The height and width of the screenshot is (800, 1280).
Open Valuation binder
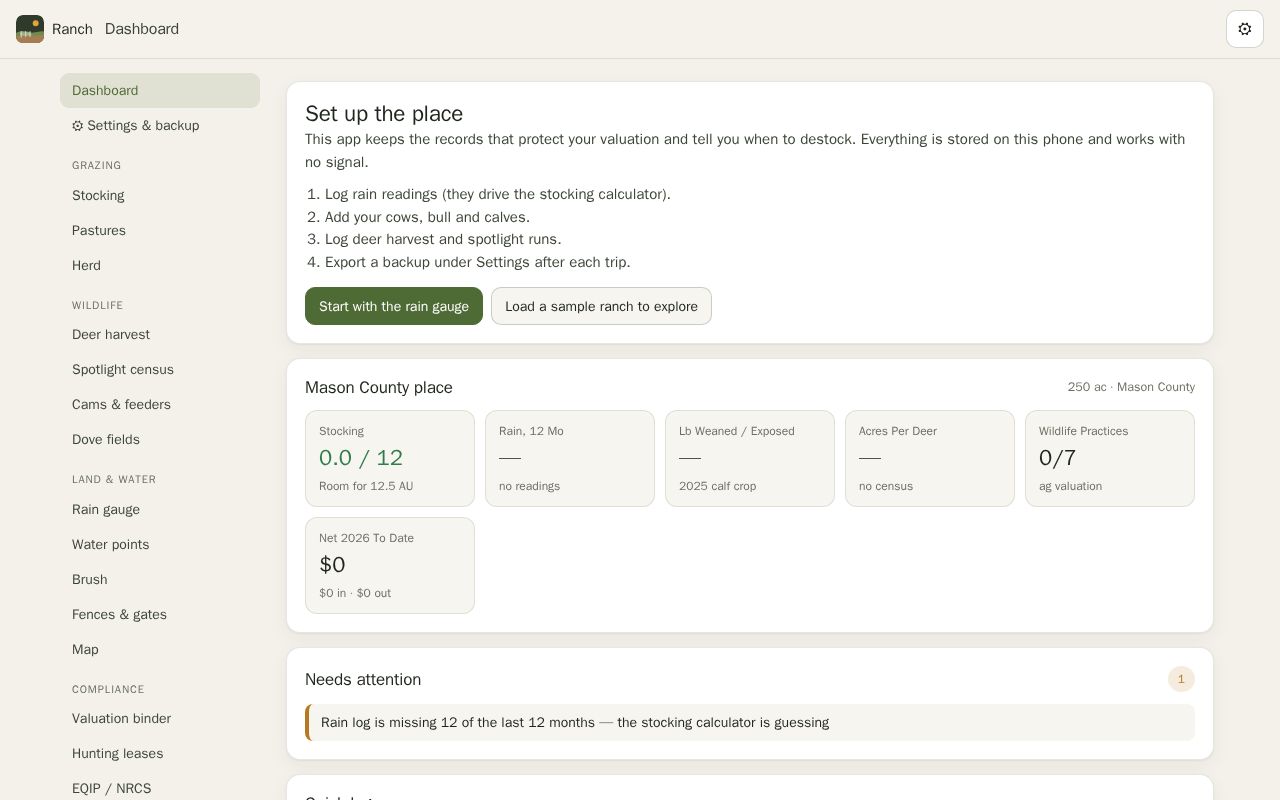160,718
